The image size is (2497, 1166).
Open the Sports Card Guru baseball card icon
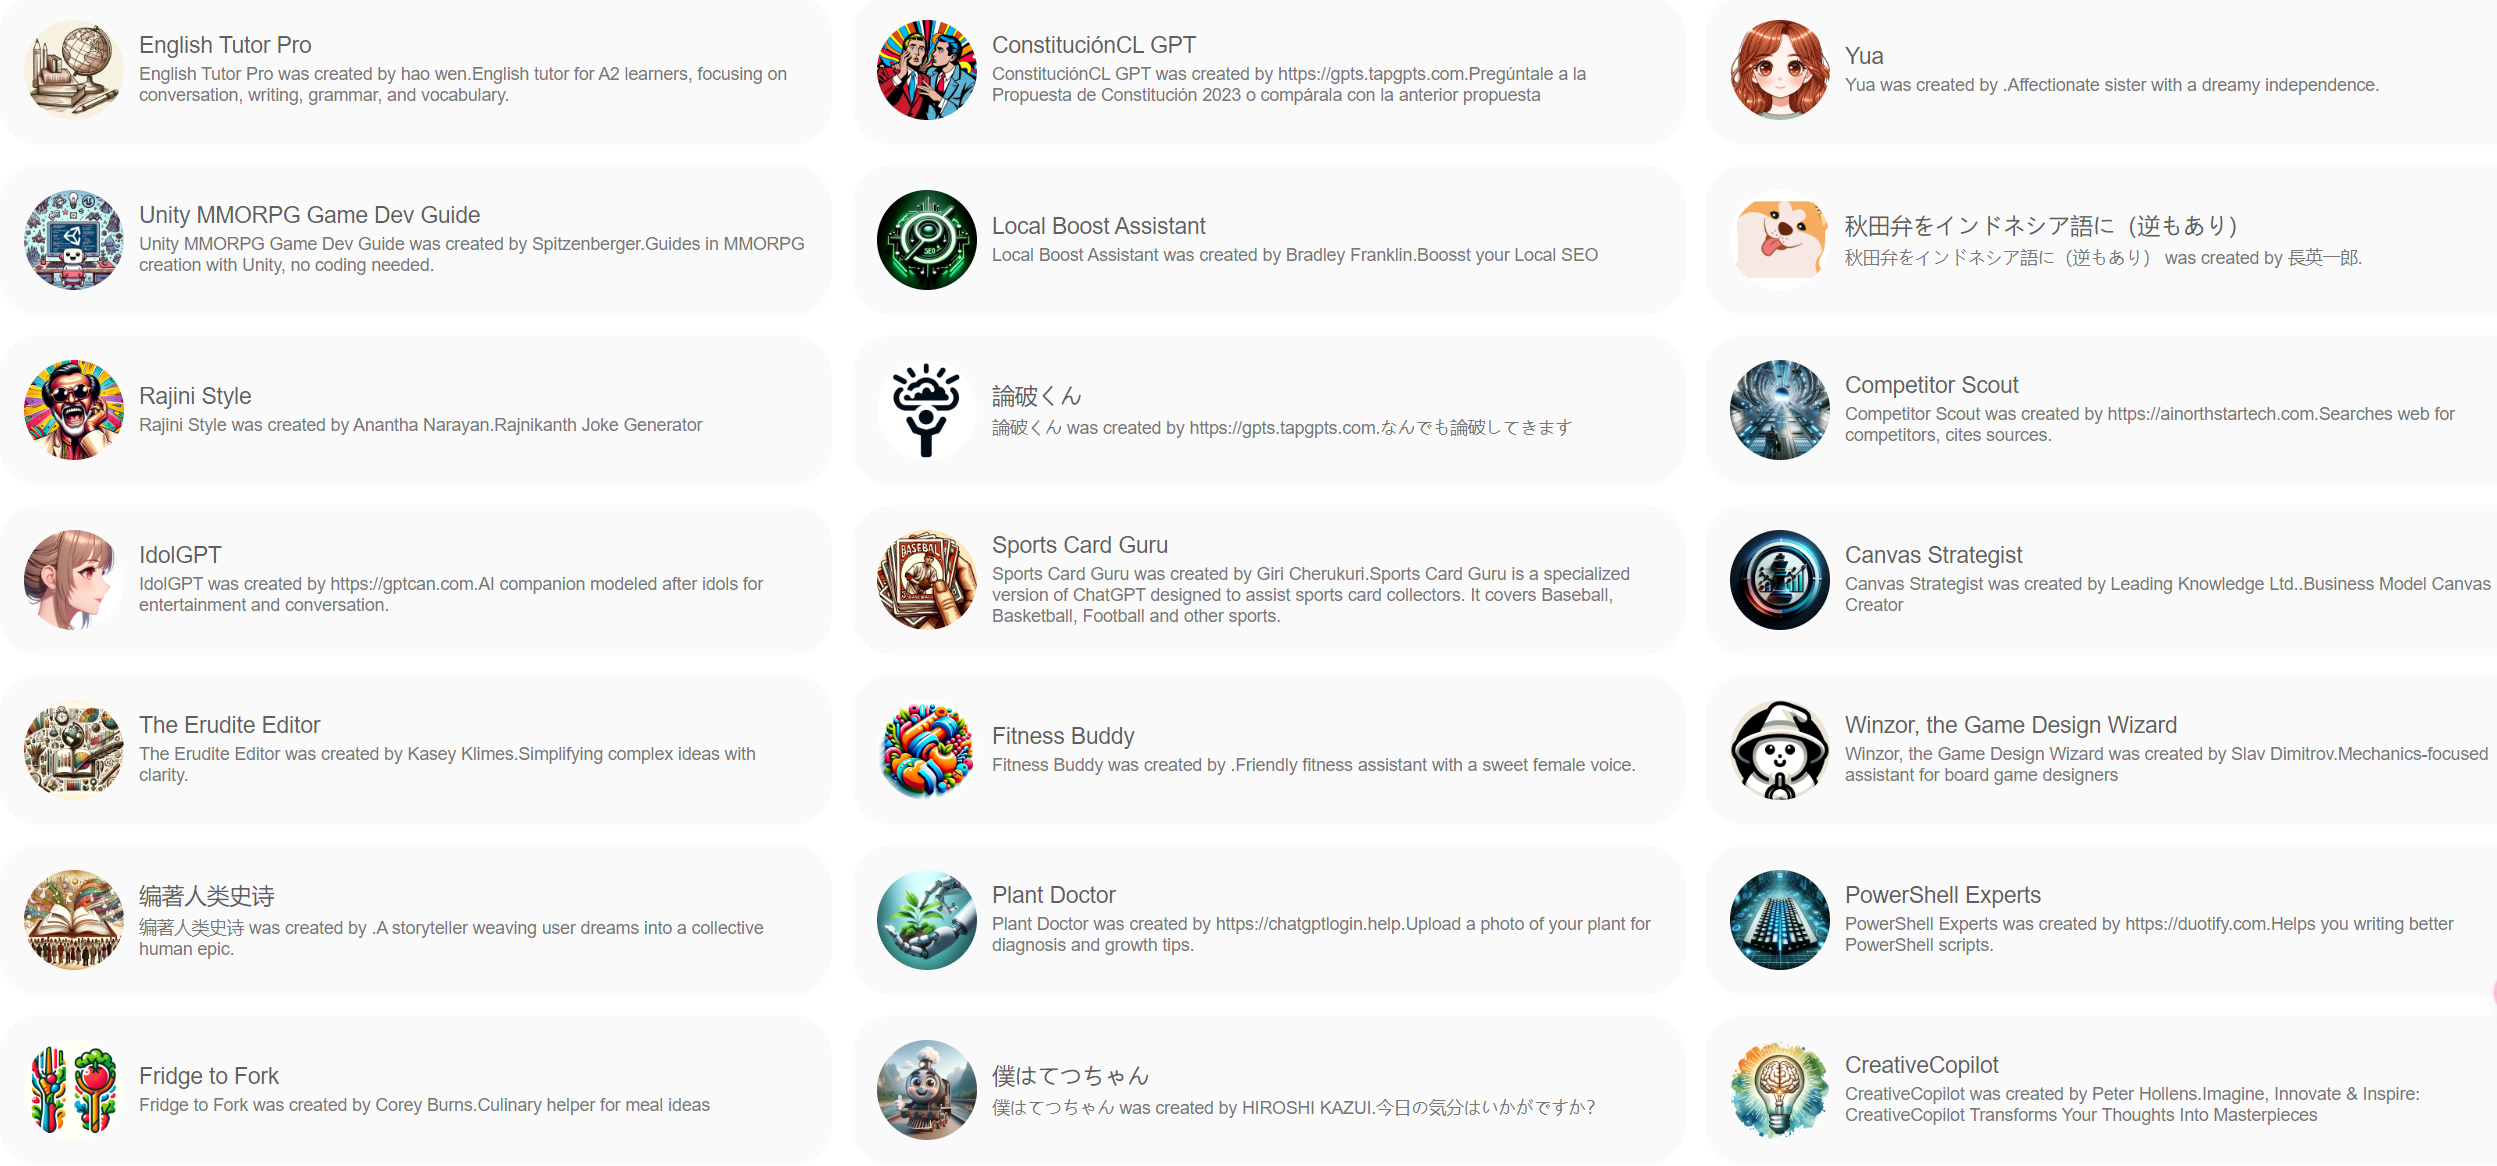pos(927,580)
